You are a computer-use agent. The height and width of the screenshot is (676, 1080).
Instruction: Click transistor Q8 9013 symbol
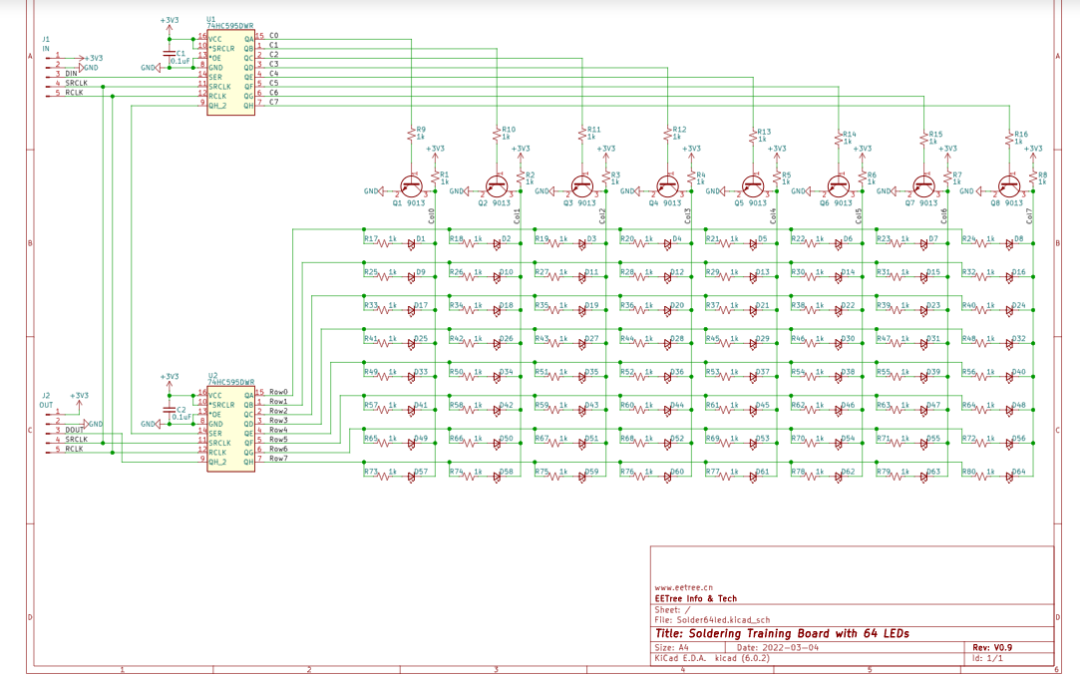[x=1008, y=187]
